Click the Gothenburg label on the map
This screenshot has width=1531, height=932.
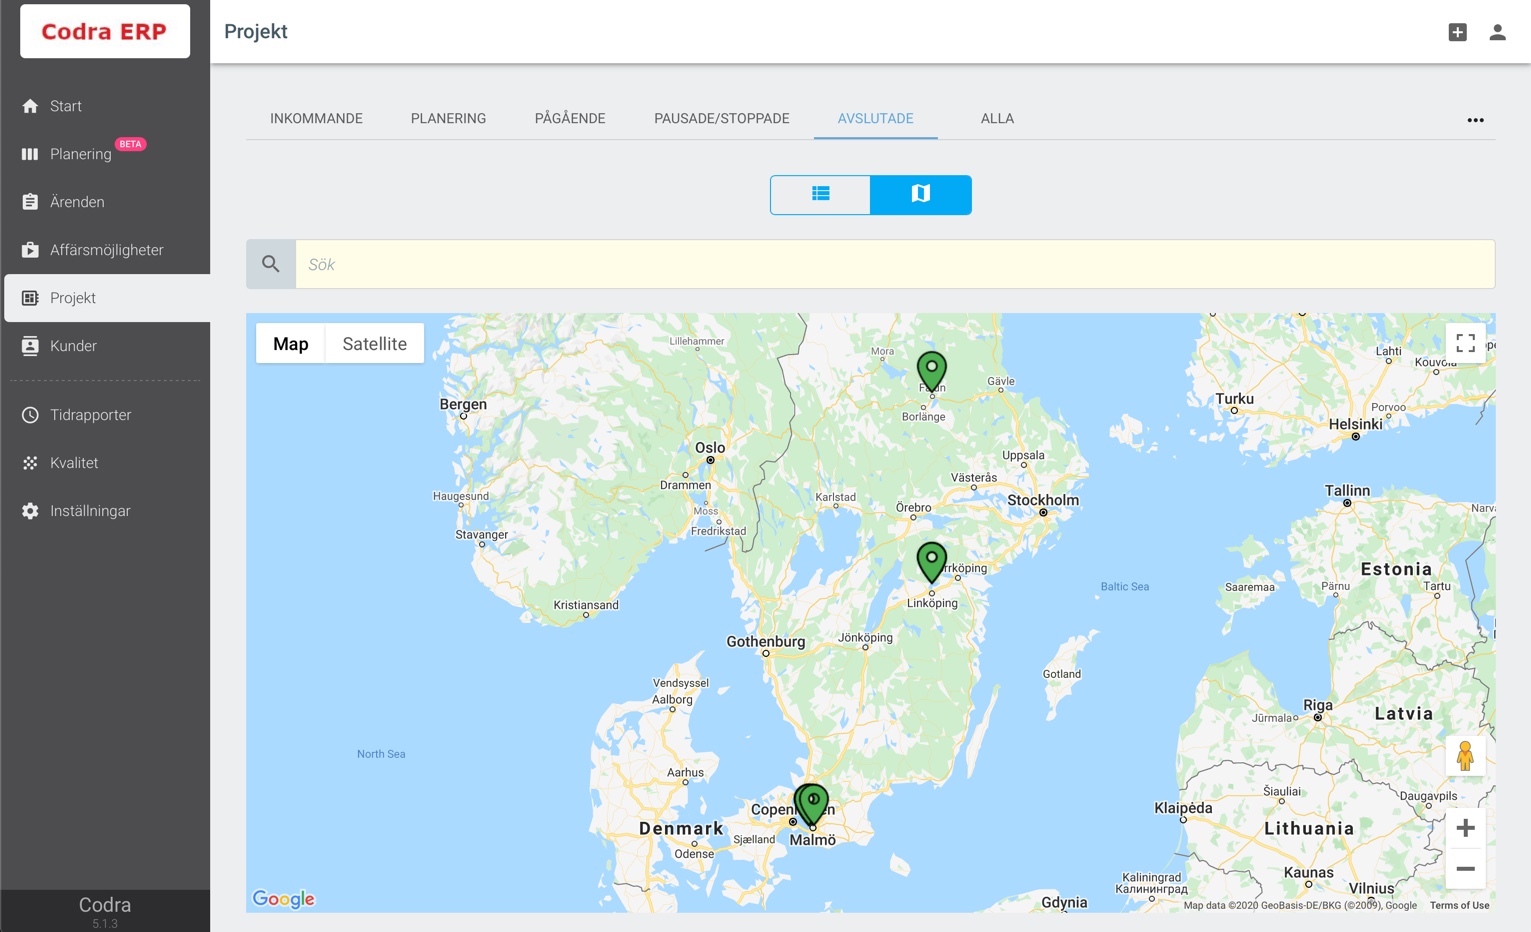(766, 641)
